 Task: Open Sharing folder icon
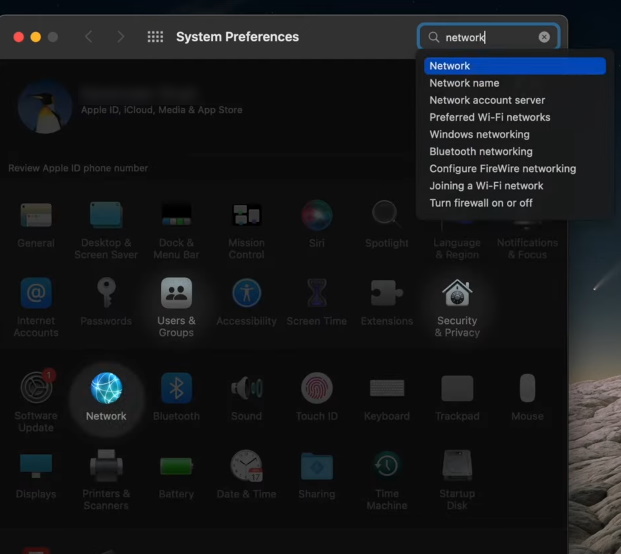coord(317,466)
